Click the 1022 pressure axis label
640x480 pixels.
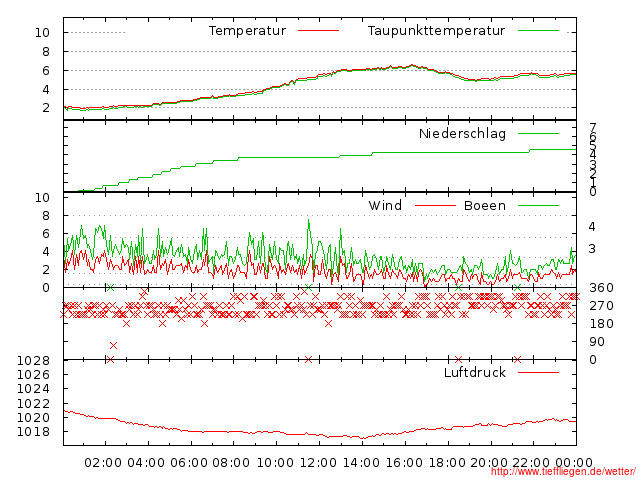[33, 403]
